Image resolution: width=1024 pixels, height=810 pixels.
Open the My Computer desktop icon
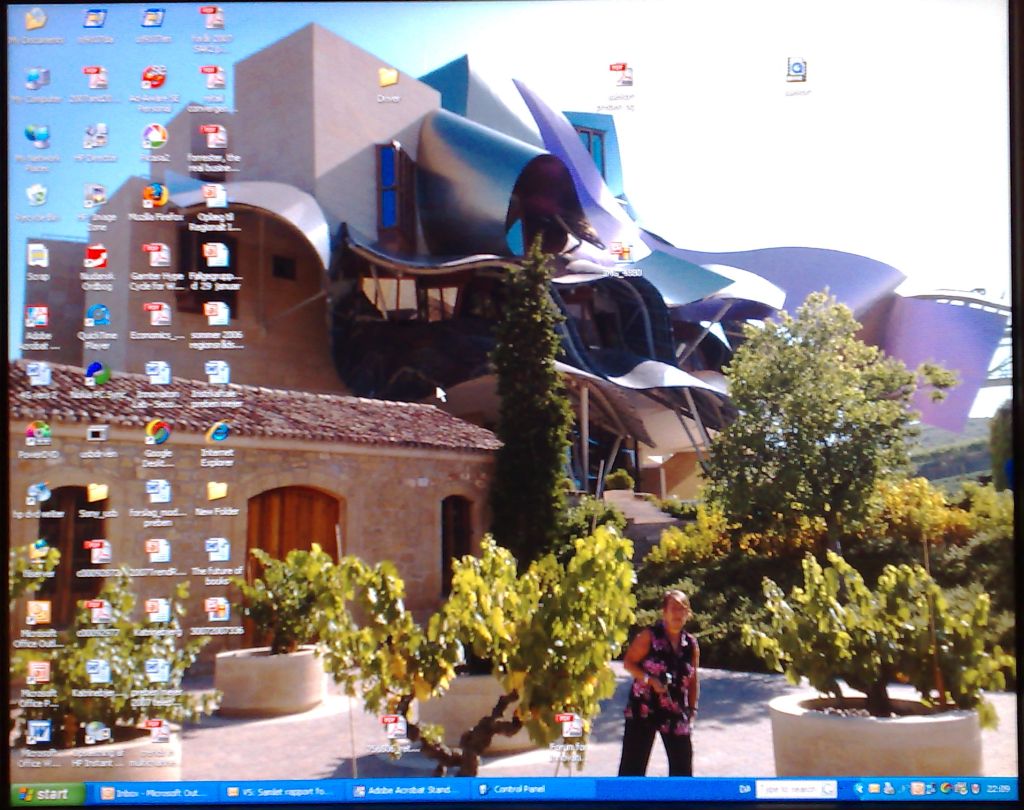36,78
